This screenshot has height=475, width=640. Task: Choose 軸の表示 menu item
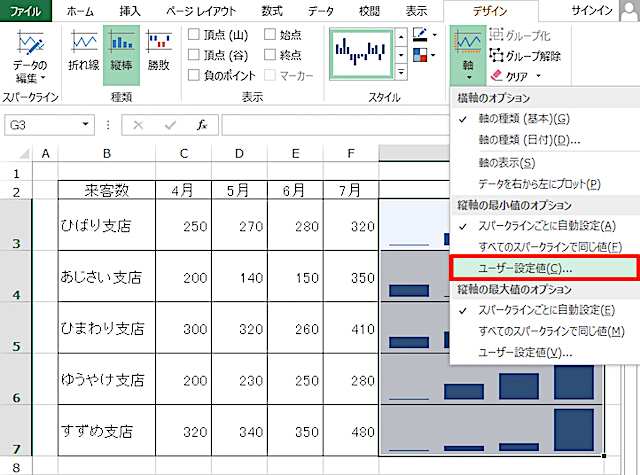click(545, 163)
